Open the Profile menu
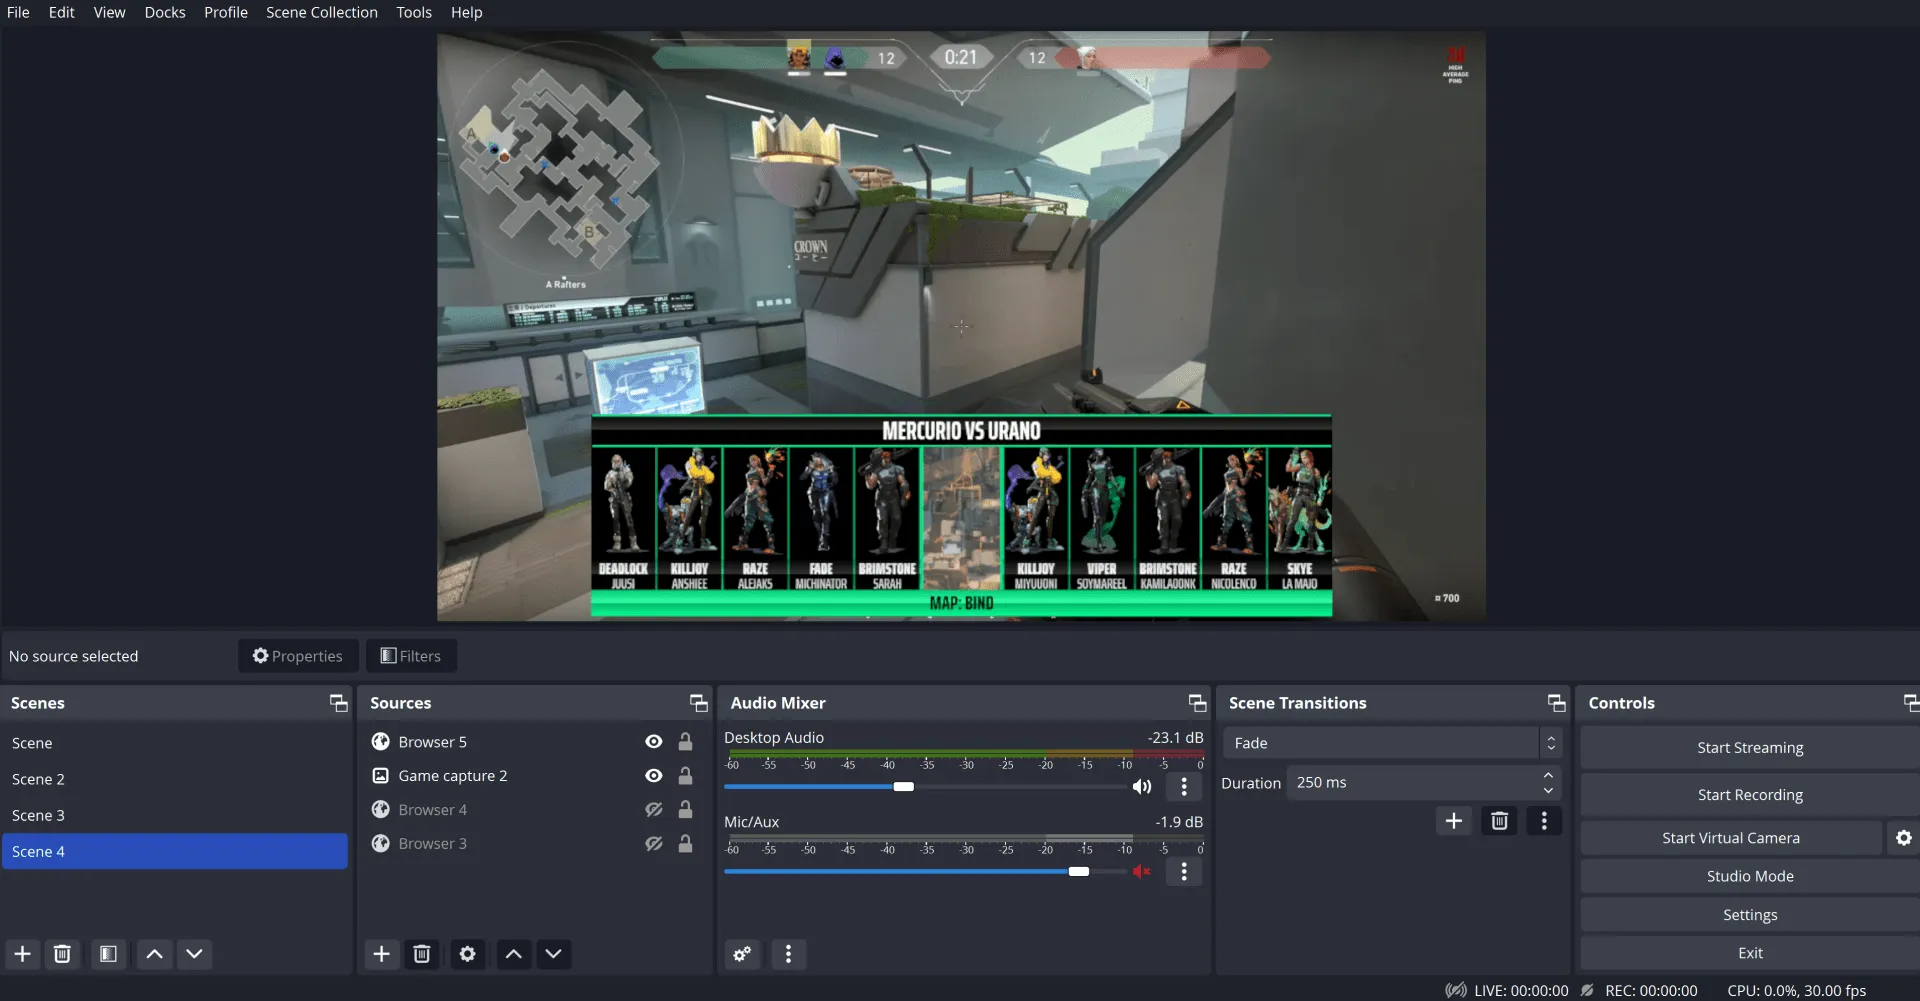The width and height of the screenshot is (1920, 1001). 226,12
